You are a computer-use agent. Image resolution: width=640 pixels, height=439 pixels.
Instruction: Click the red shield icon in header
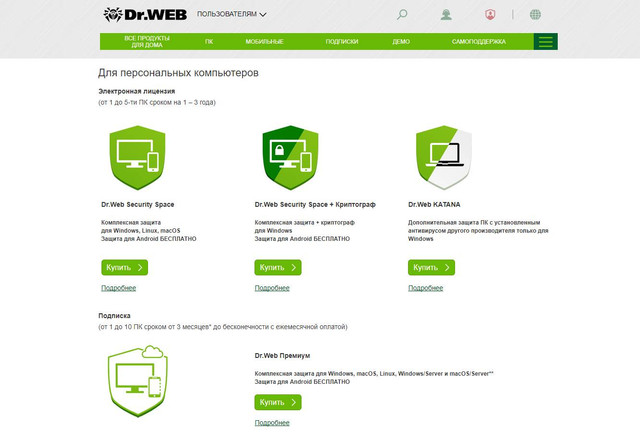pos(490,15)
